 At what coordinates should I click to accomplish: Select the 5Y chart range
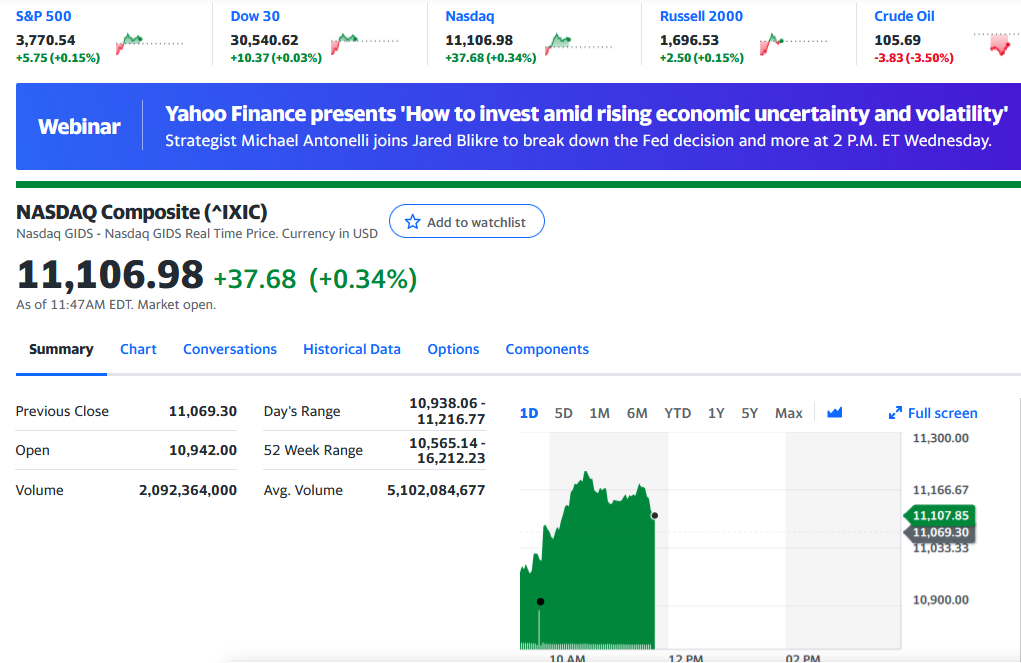(x=749, y=413)
